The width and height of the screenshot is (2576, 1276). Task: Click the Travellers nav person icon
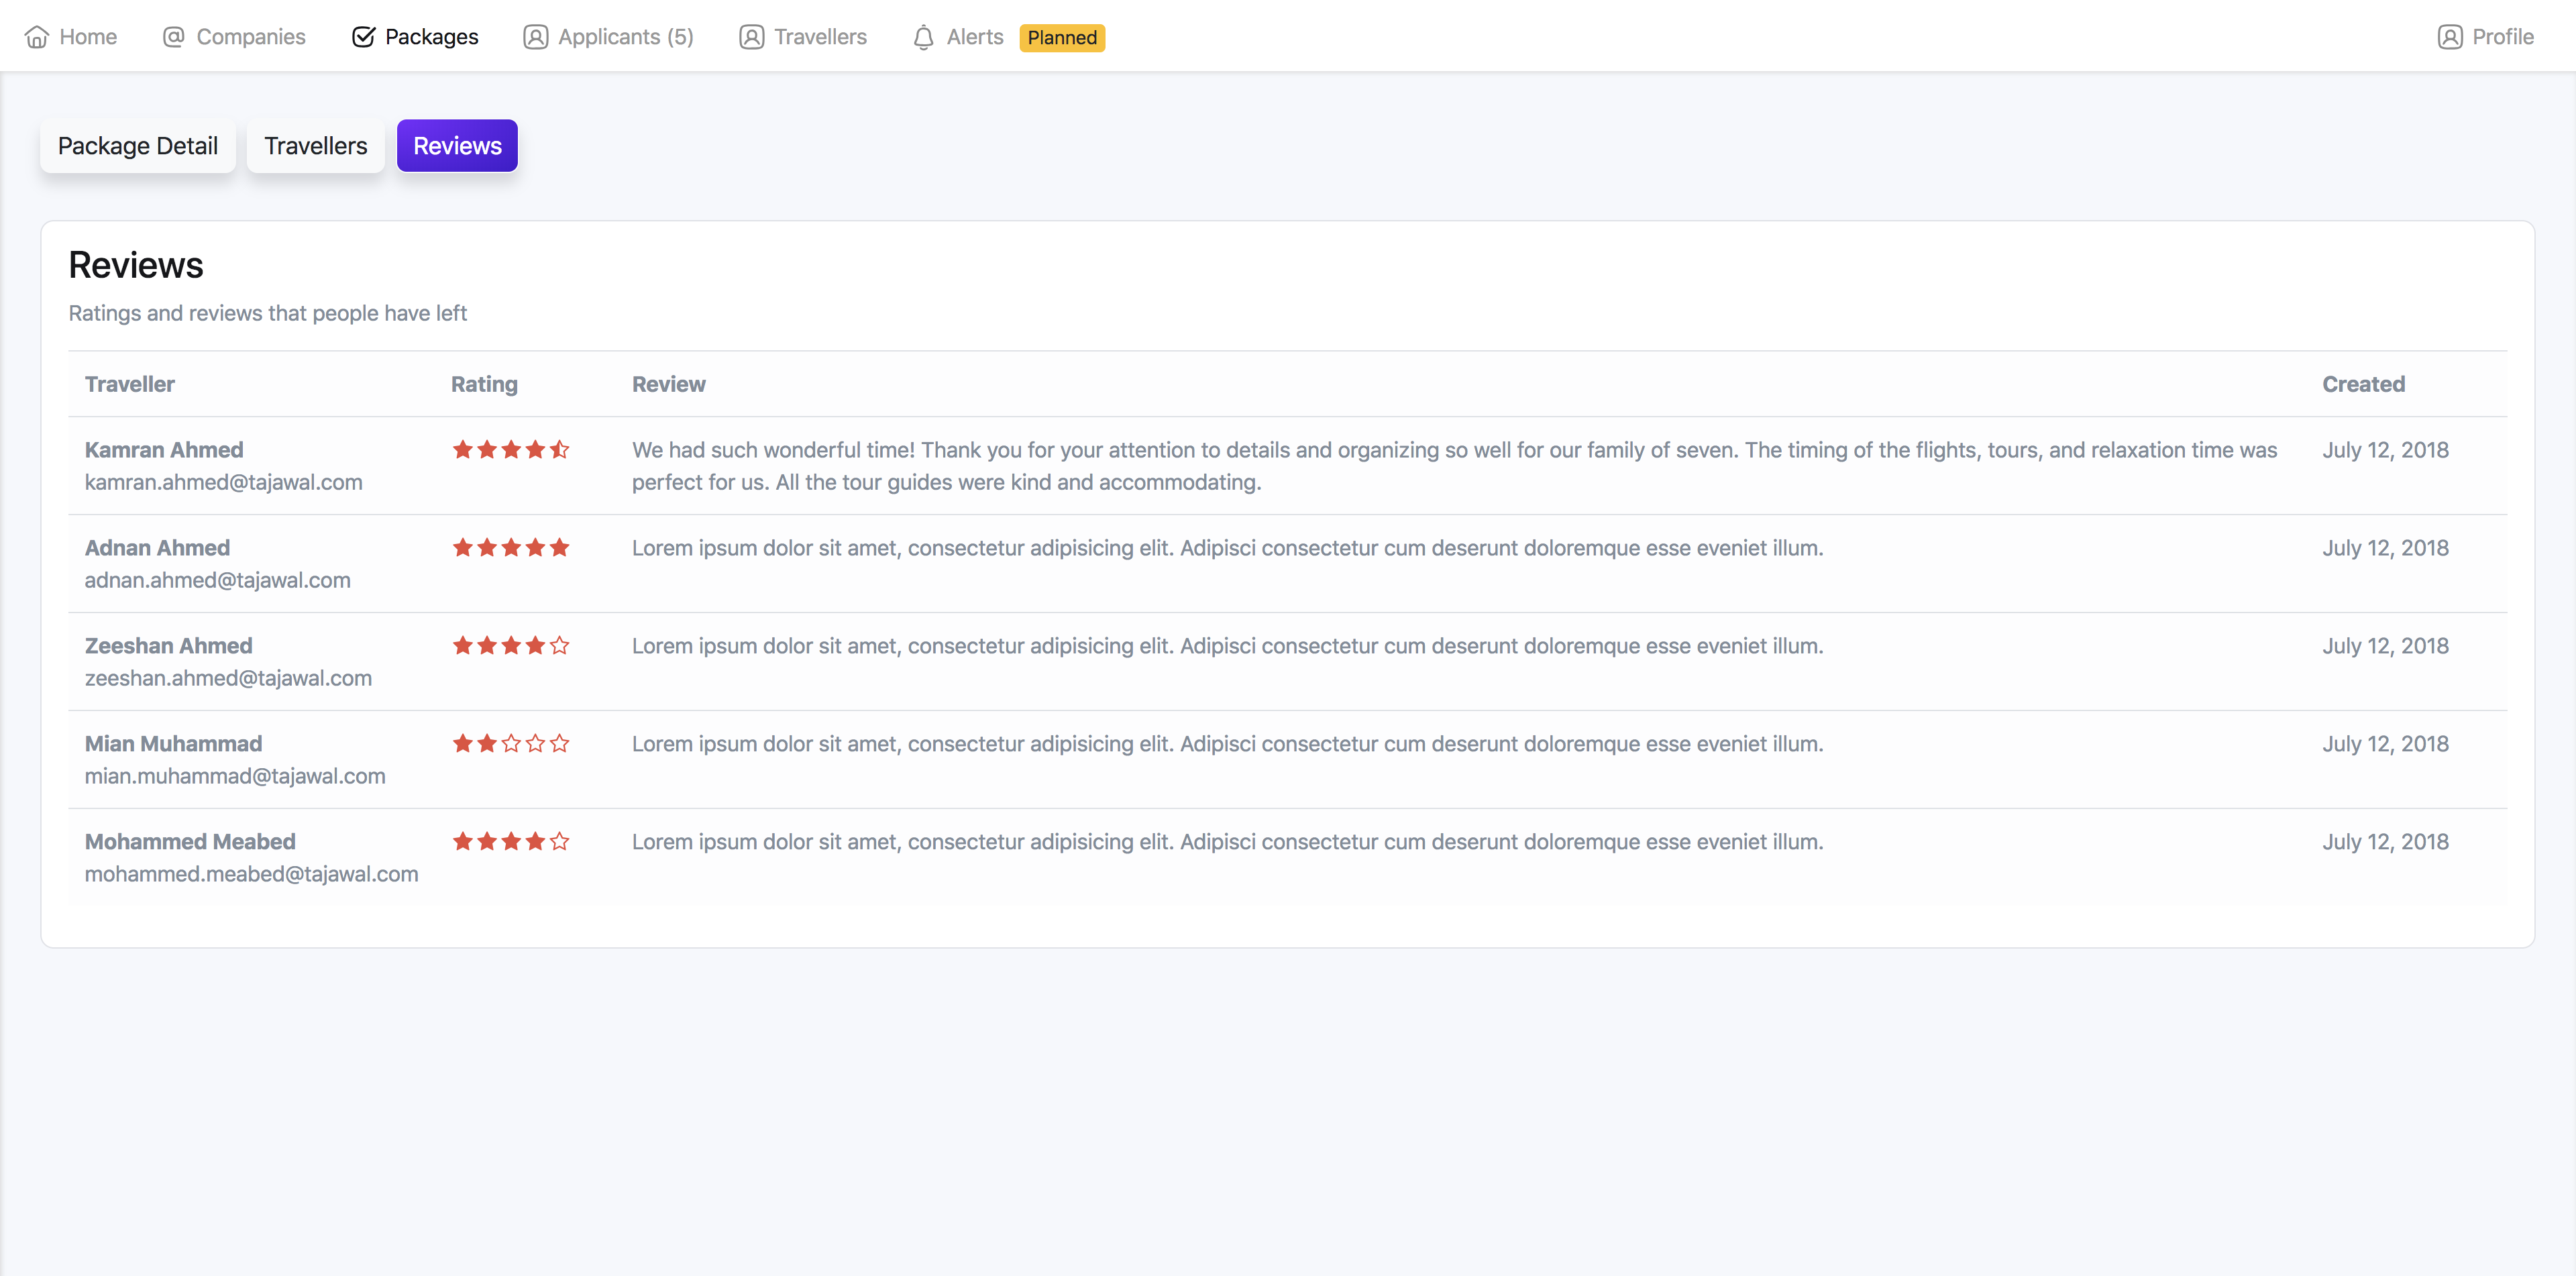click(x=752, y=37)
